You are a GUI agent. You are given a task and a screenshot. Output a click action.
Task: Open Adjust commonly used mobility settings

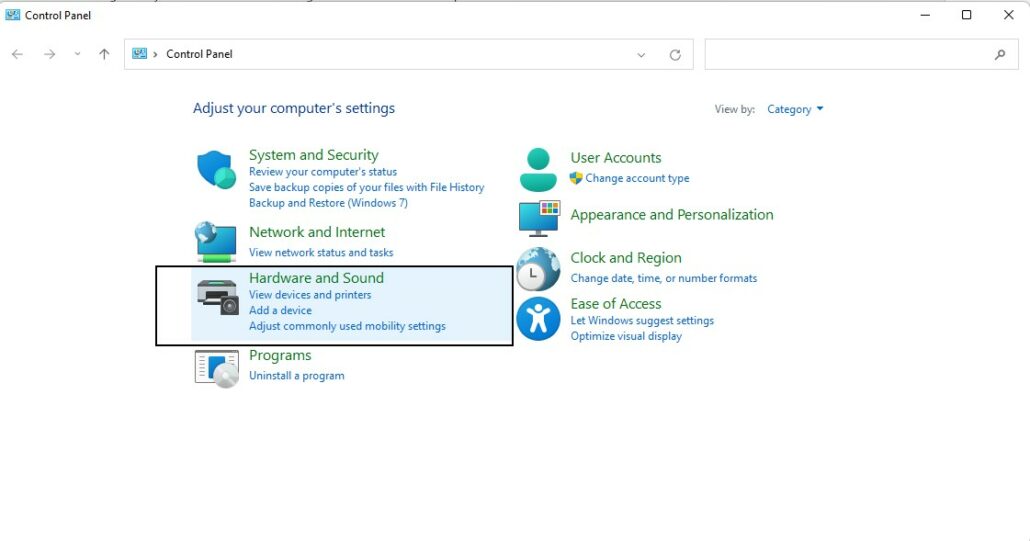(x=347, y=326)
